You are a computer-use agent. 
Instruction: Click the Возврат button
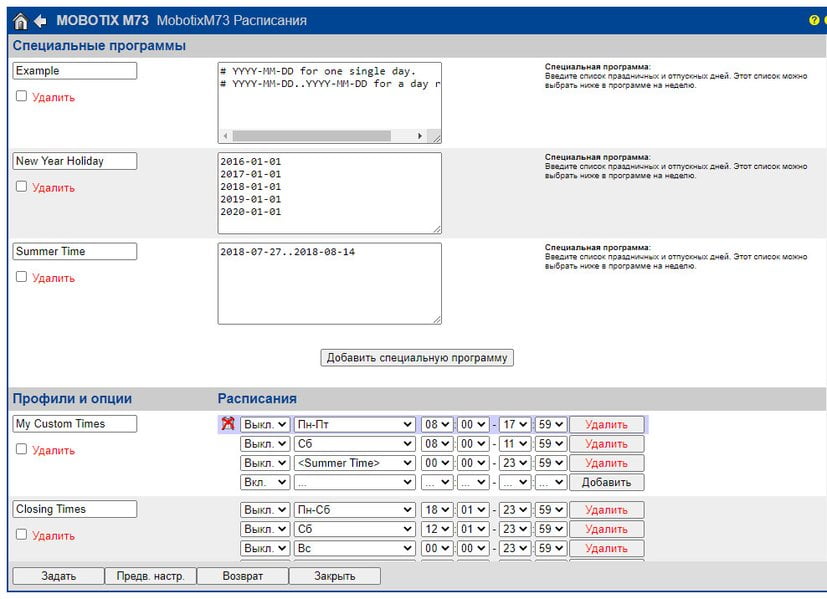243,576
